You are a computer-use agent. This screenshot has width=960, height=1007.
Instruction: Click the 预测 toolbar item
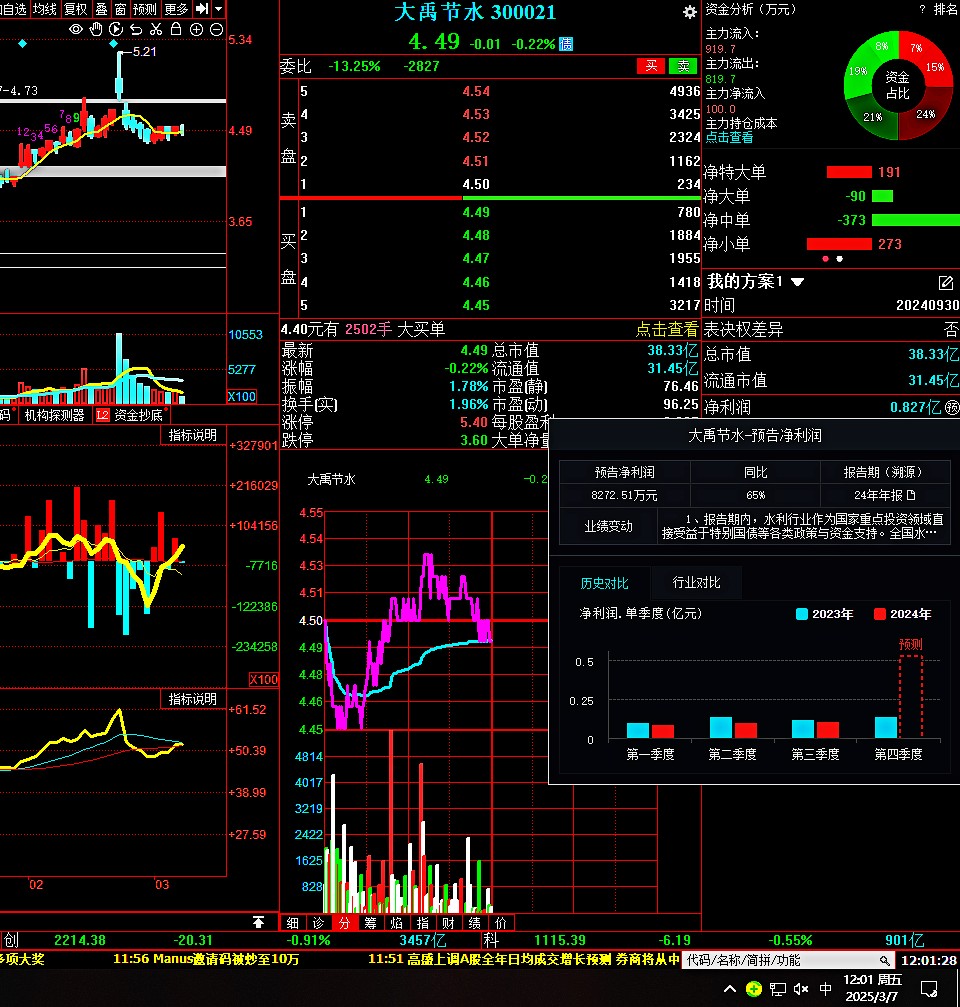(x=144, y=9)
